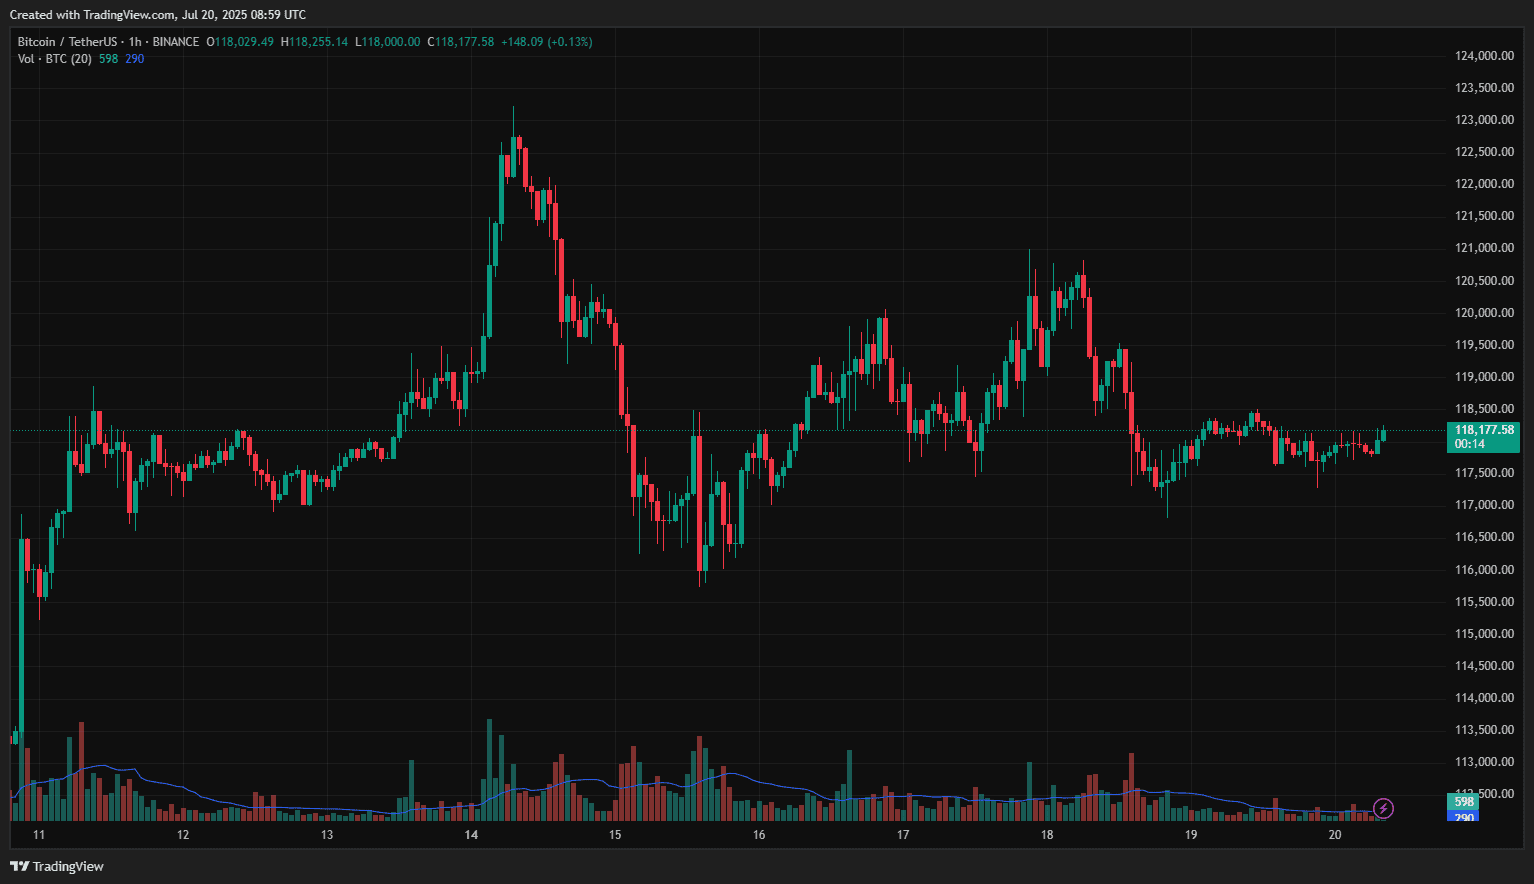1534x884 pixels.
Task: Click the TradingView logo at bottom left
Action: [x=57, y=866]
